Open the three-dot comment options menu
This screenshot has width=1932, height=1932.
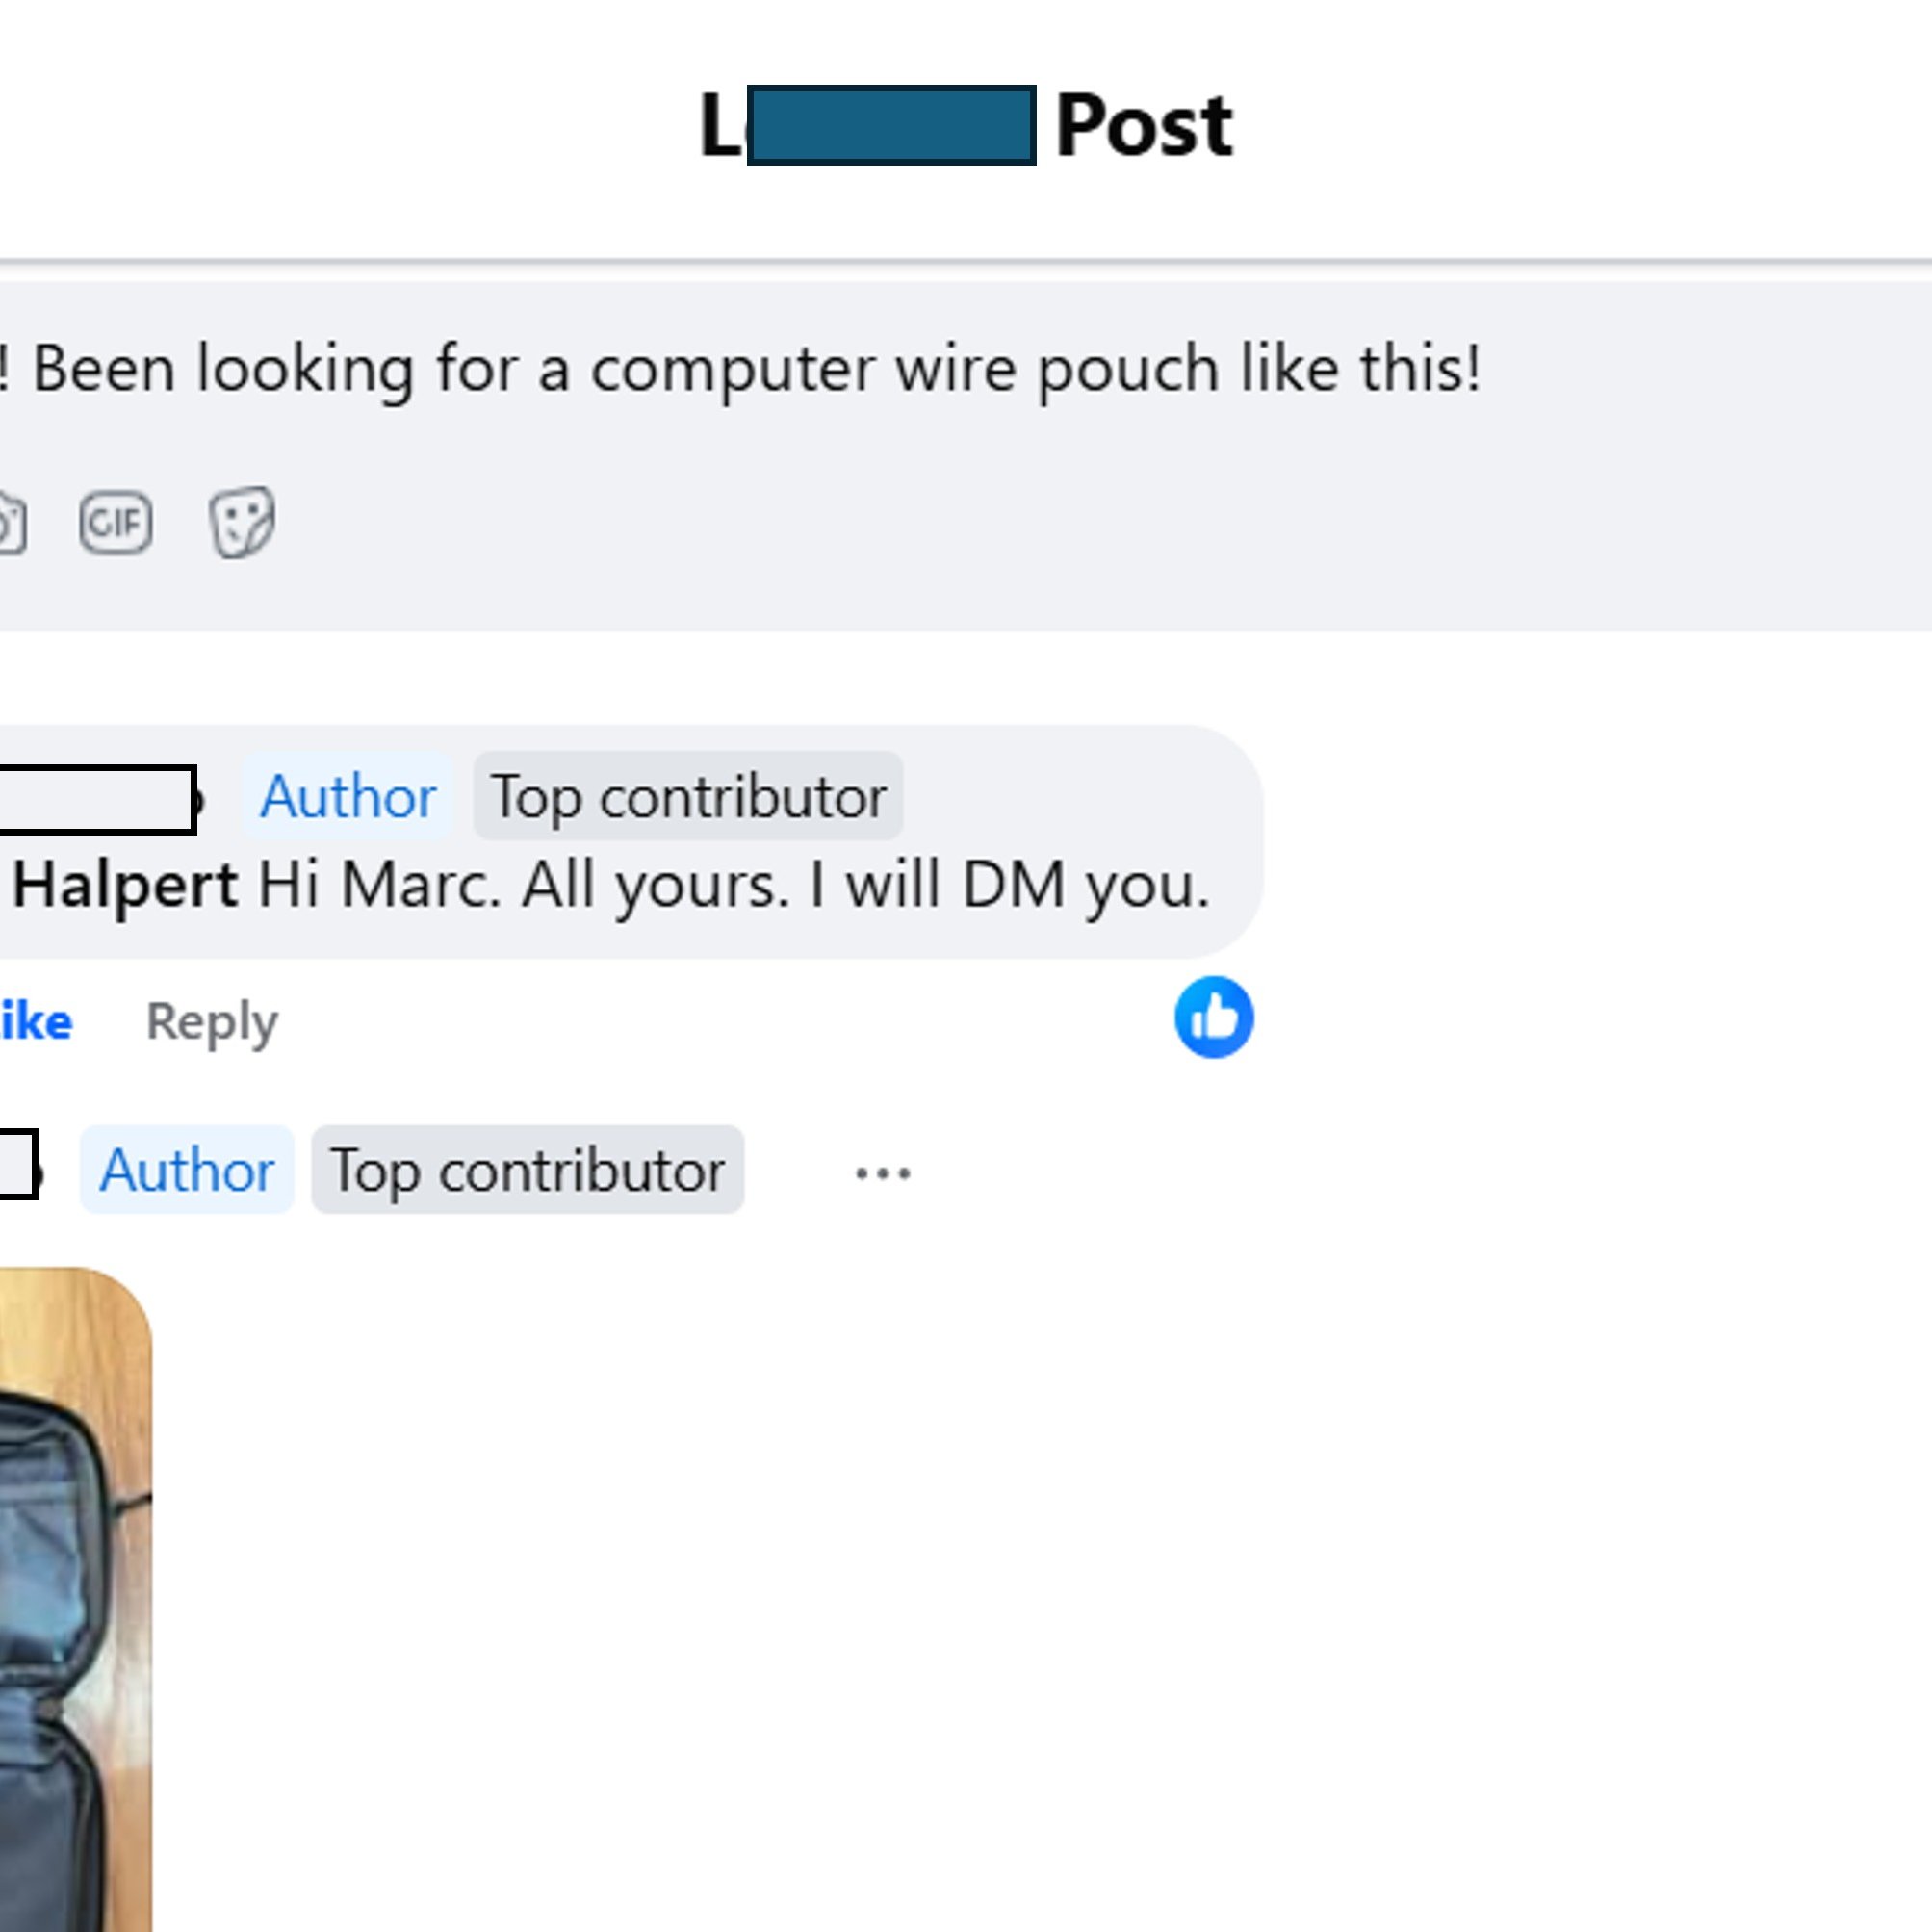(x=882, y=1172)
